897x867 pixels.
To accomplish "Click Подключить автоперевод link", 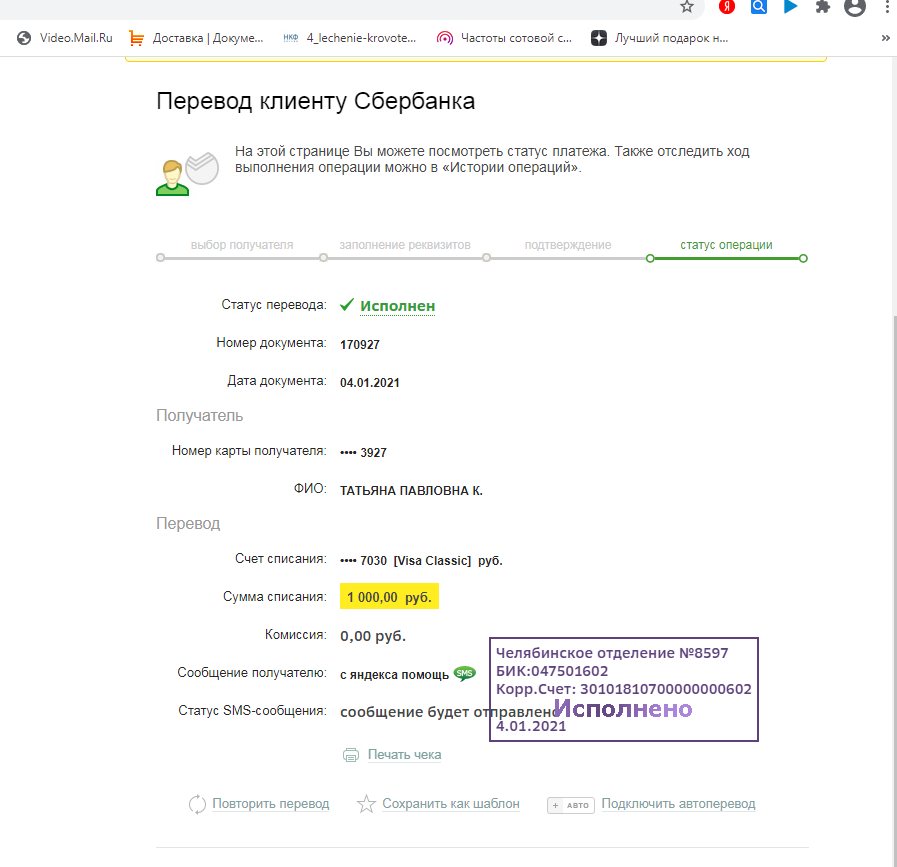I will pos(678,804).
